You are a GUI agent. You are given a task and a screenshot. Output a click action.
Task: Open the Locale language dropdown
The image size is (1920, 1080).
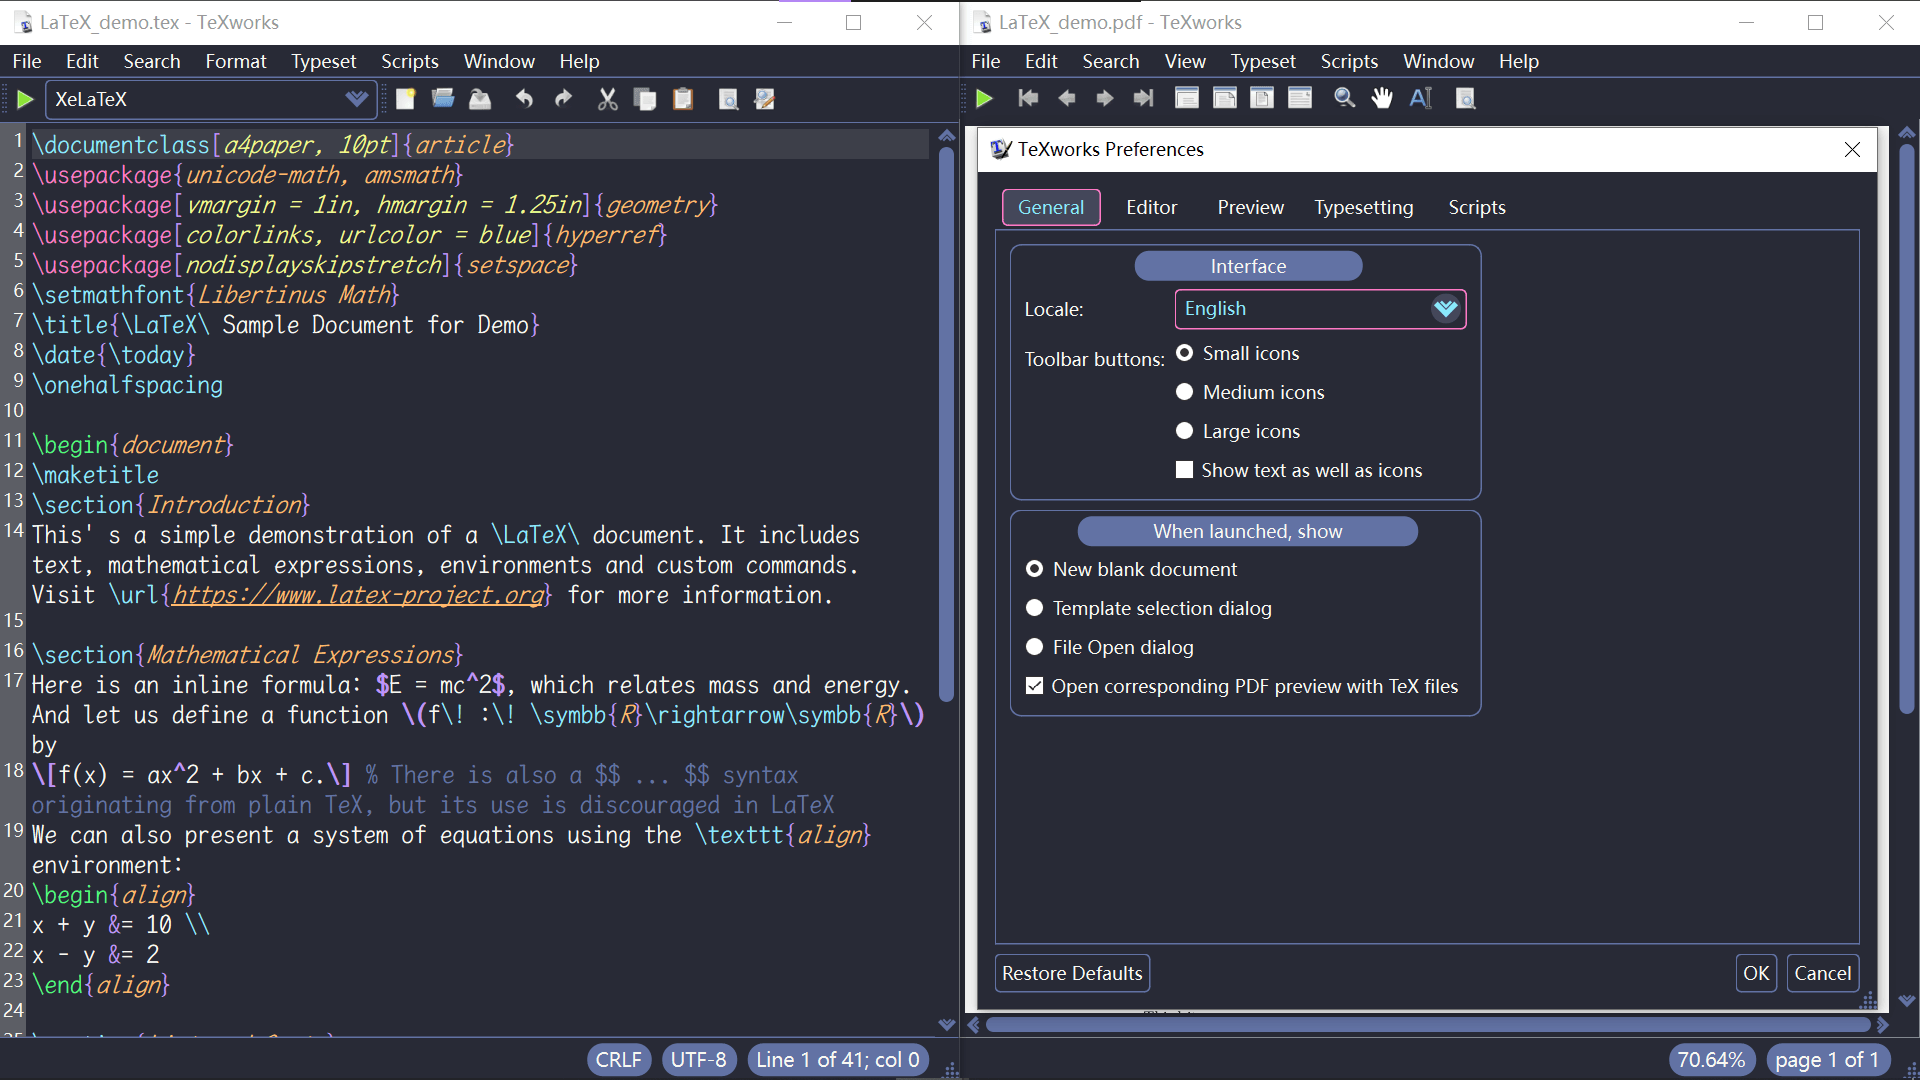pyautogui.click(x=1446, y=309)
